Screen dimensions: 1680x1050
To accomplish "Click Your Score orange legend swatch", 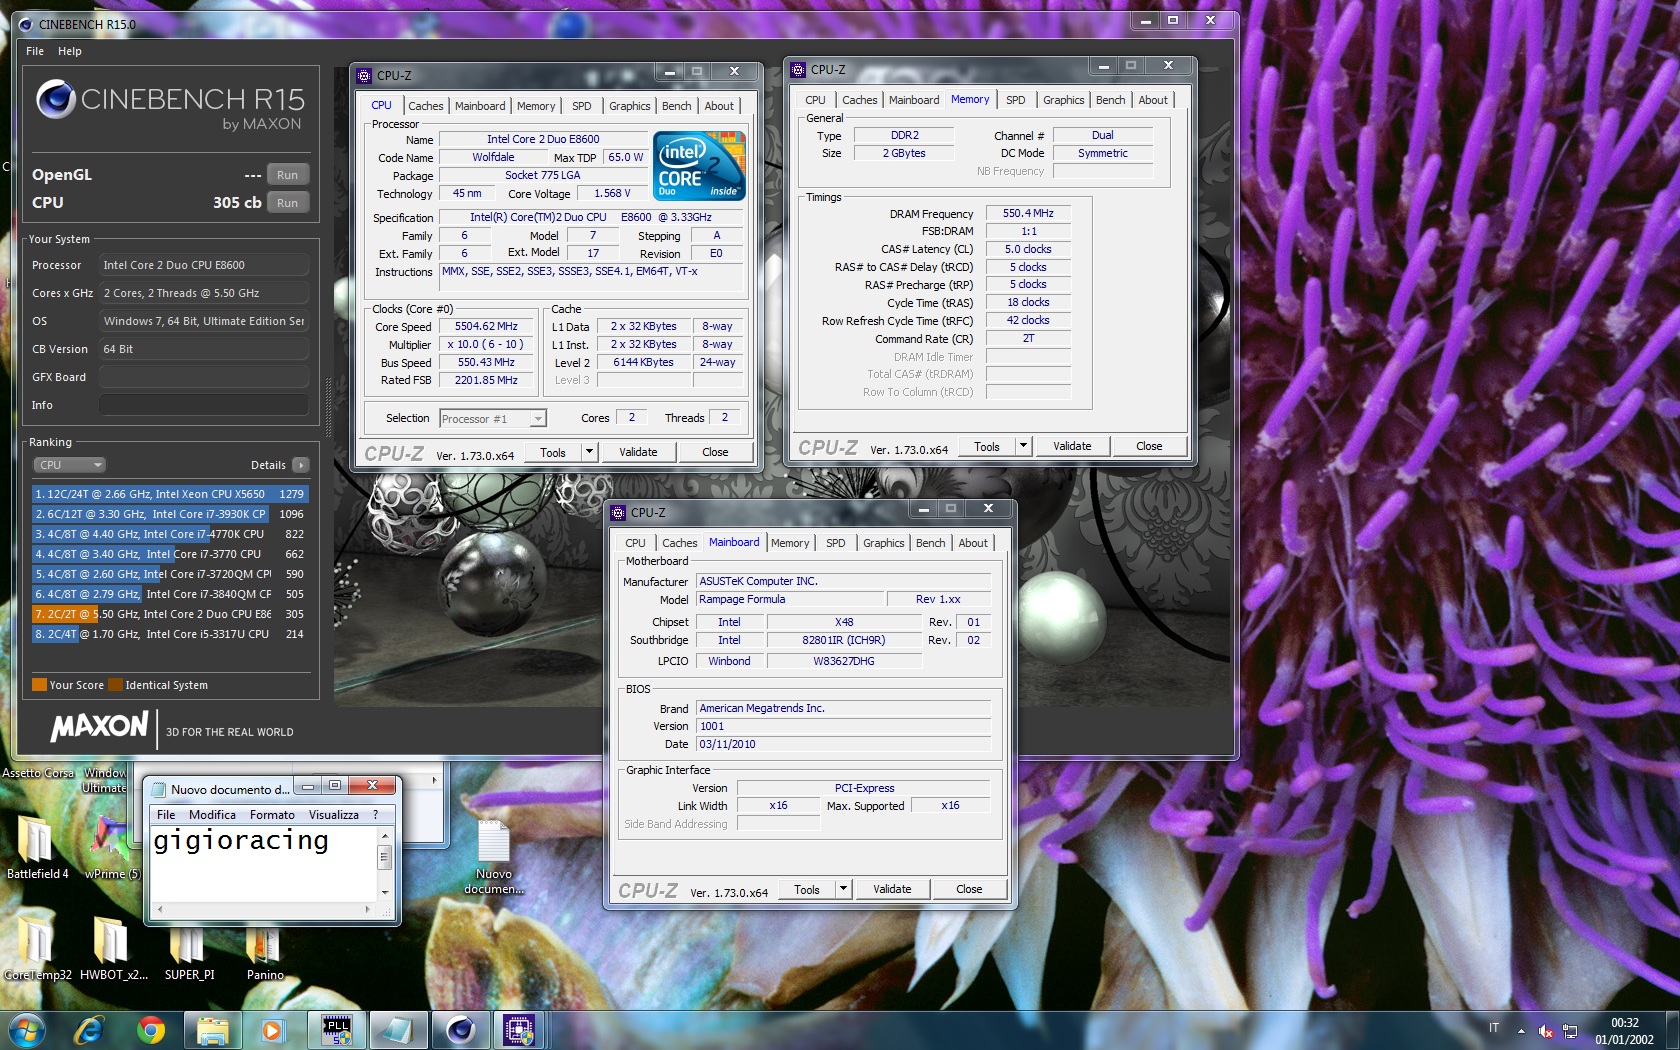I will point(40,685).
